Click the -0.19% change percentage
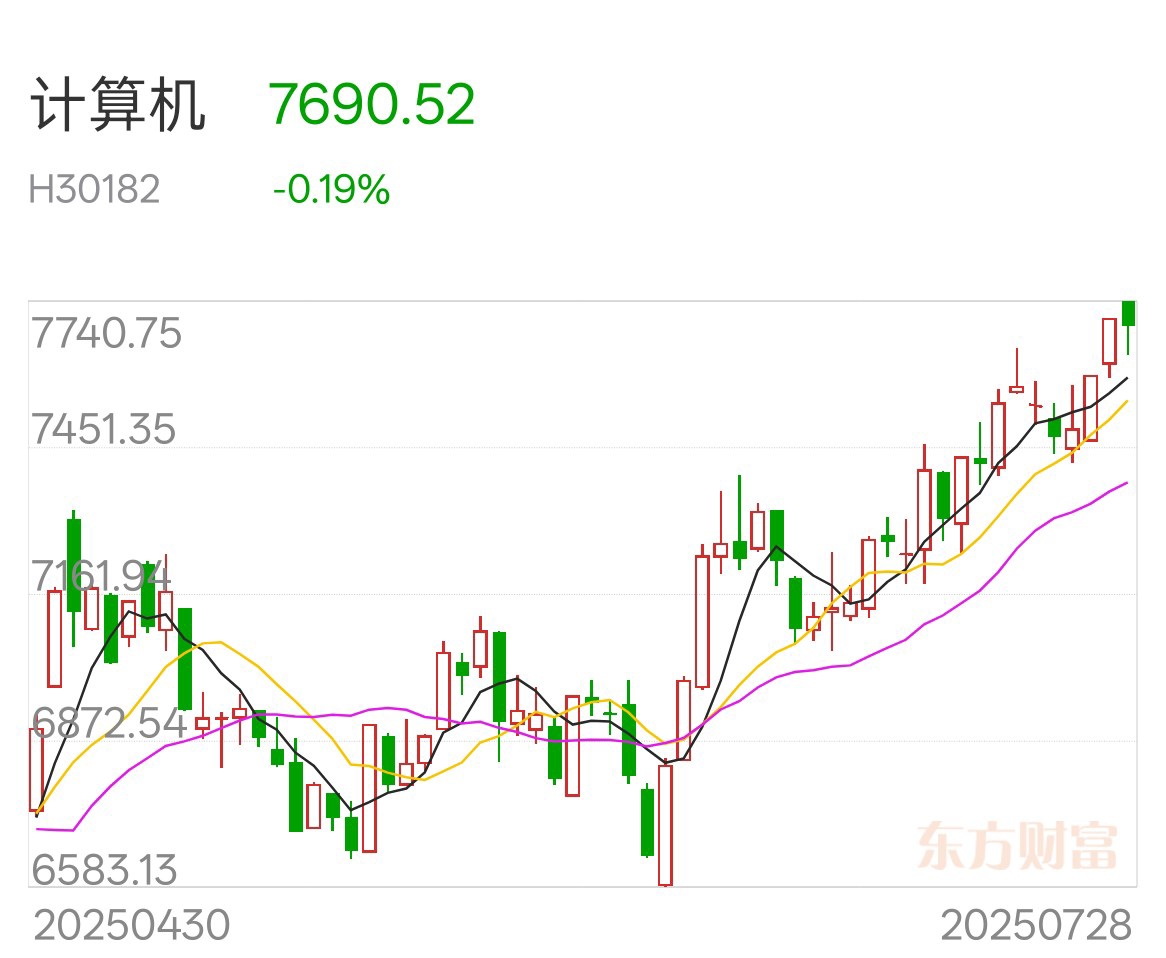This screenshot has width=1166, height=958. [331, 189]
